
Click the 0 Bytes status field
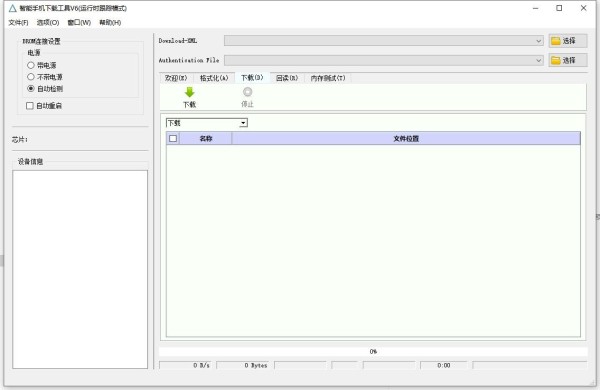[x=243, y=366]
